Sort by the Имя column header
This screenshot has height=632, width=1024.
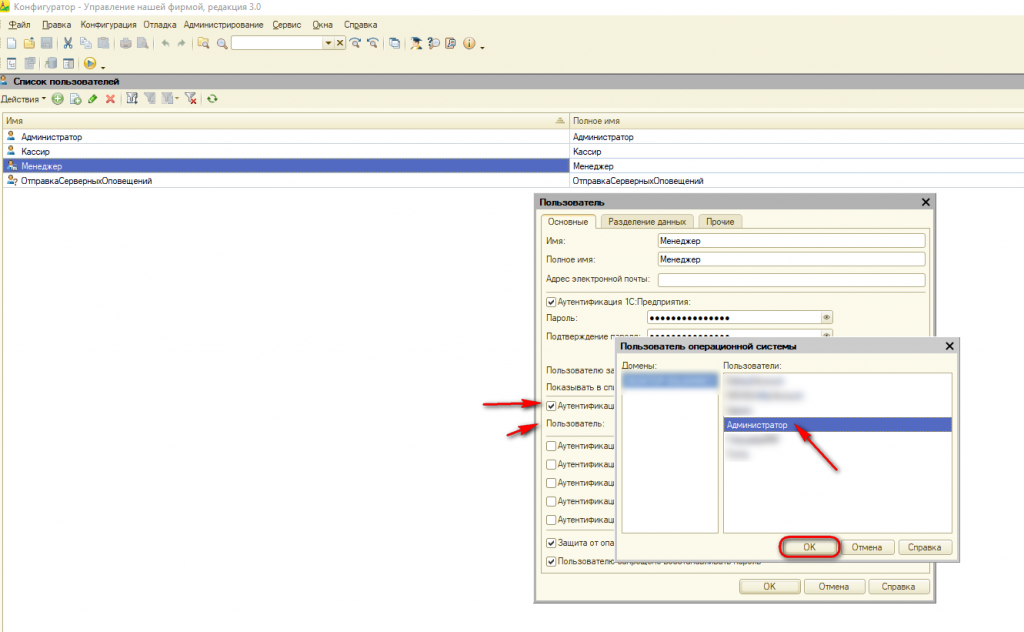click(x=285, y=121)
